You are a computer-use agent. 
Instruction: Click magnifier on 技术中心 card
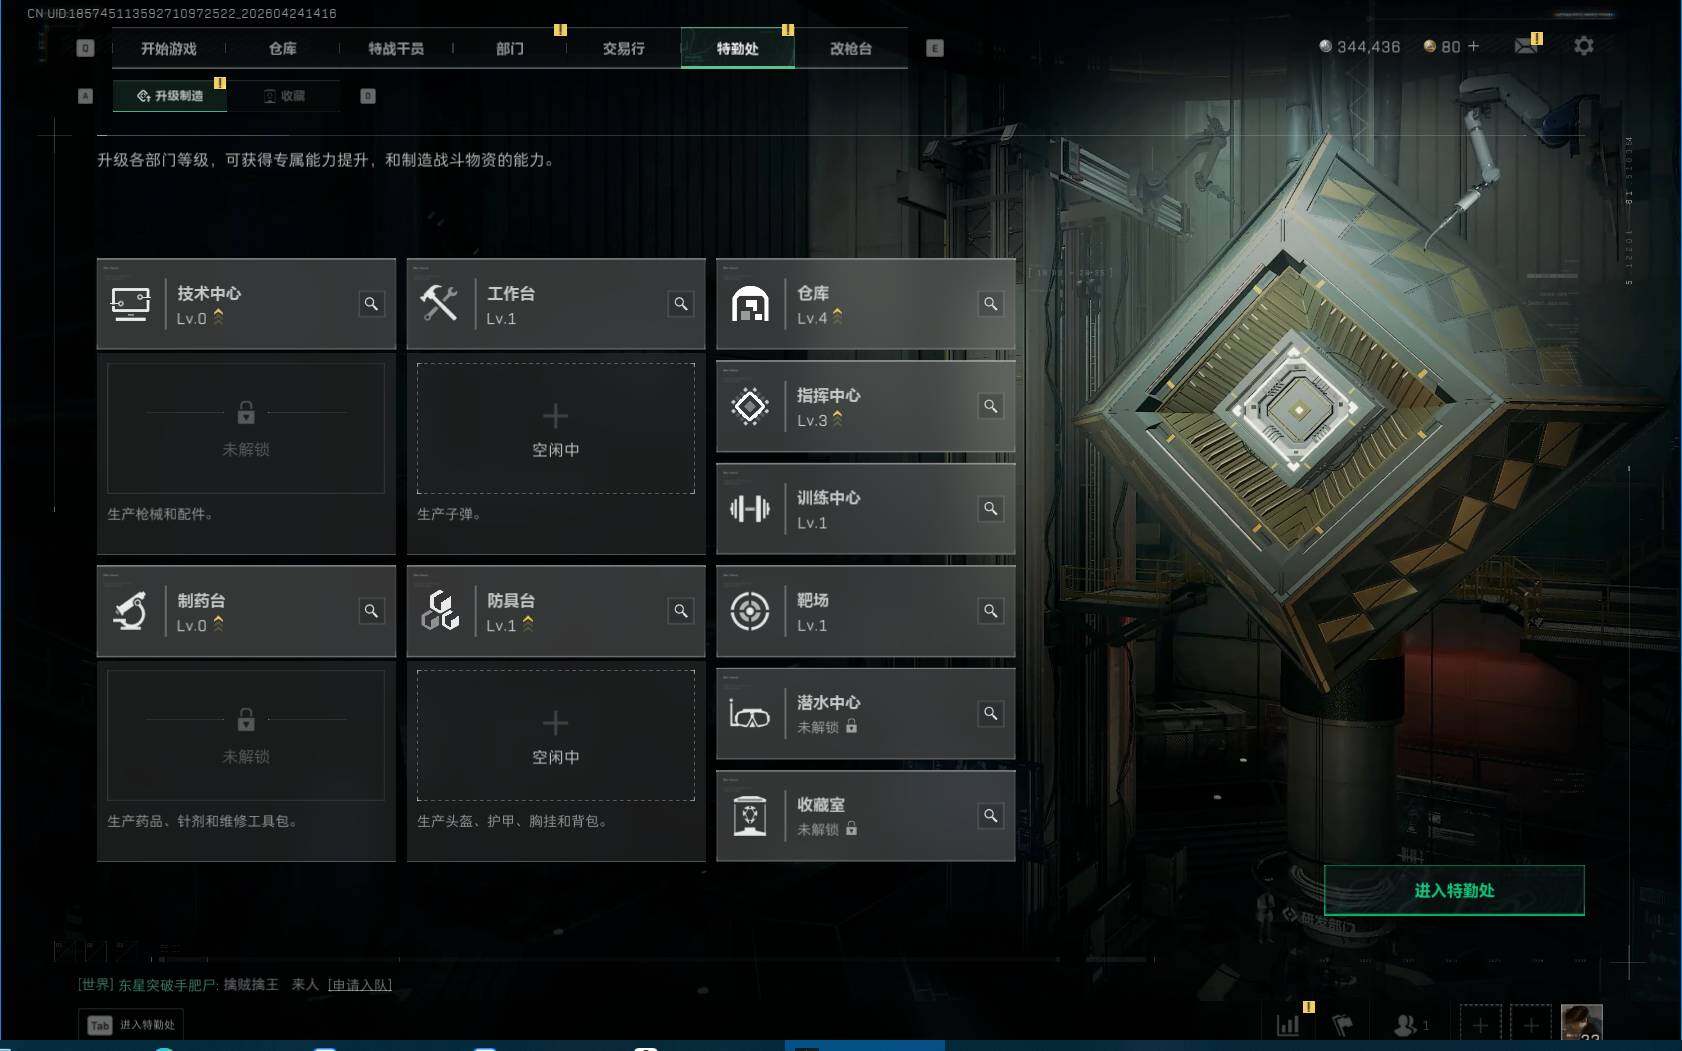(x=371, y=304)
